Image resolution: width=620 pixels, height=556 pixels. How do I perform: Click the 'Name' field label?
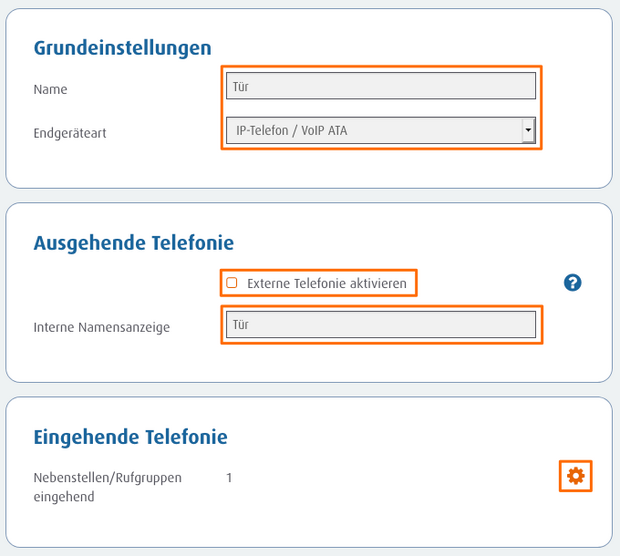click(50, 89)
